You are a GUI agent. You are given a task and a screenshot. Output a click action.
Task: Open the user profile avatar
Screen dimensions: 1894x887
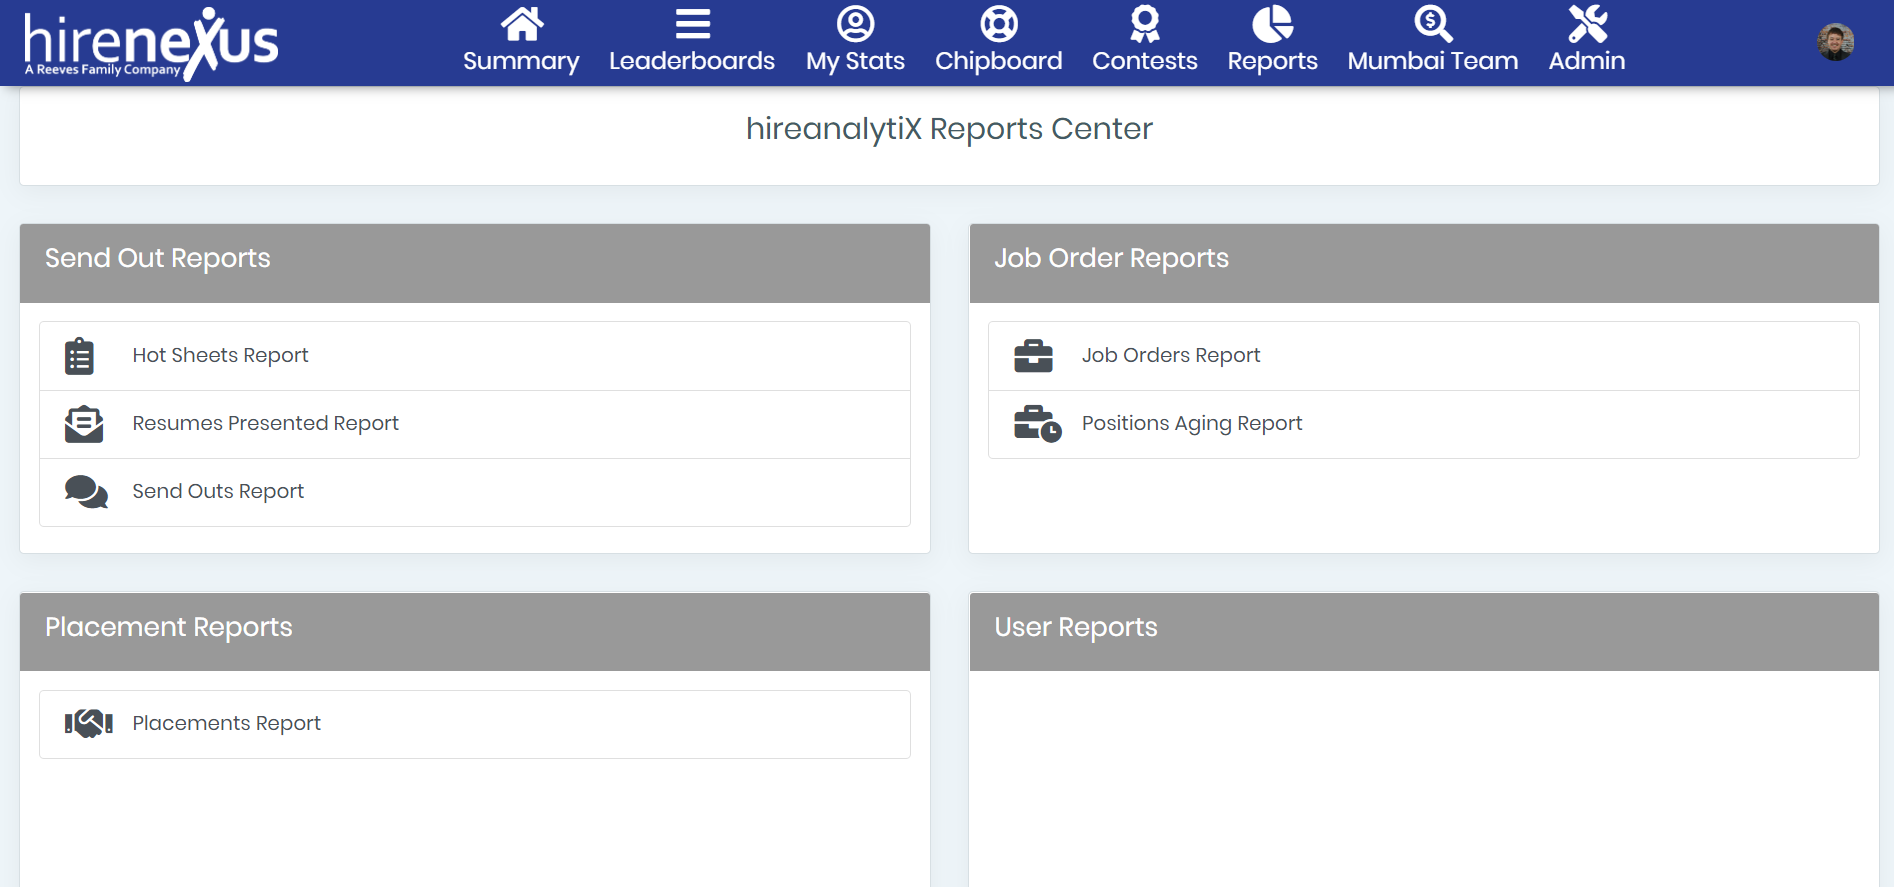click(x=1836, y=42)
